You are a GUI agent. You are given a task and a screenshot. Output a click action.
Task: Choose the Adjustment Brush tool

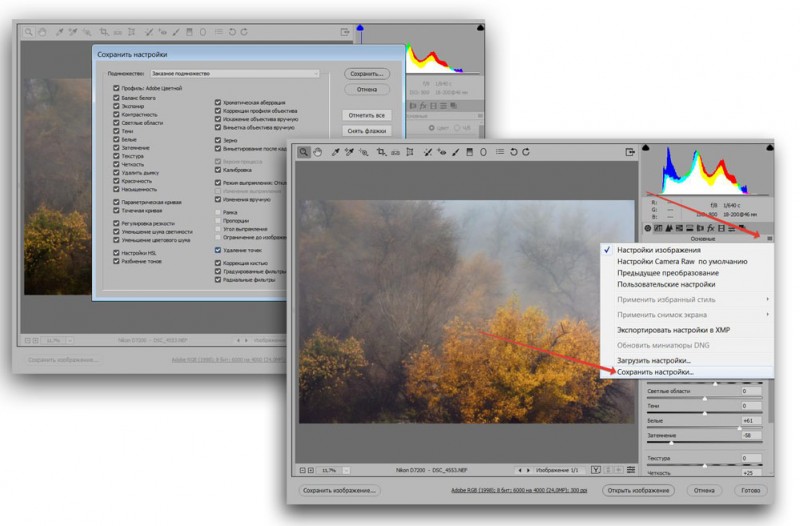pyautogui.click(x=455, y=152)
